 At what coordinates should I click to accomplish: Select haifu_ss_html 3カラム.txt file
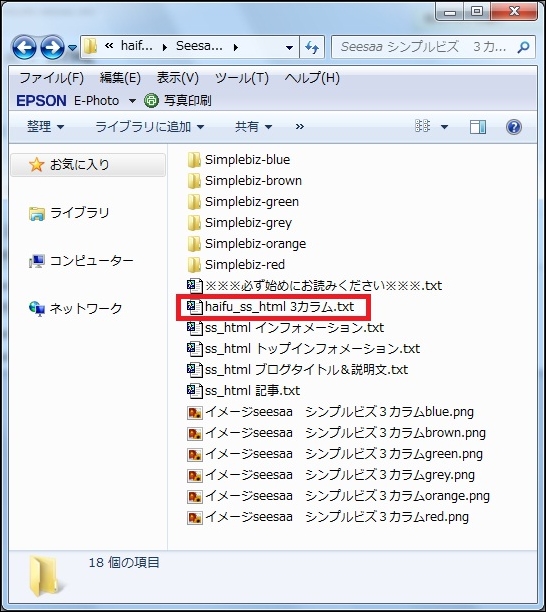tap(273, 307)
